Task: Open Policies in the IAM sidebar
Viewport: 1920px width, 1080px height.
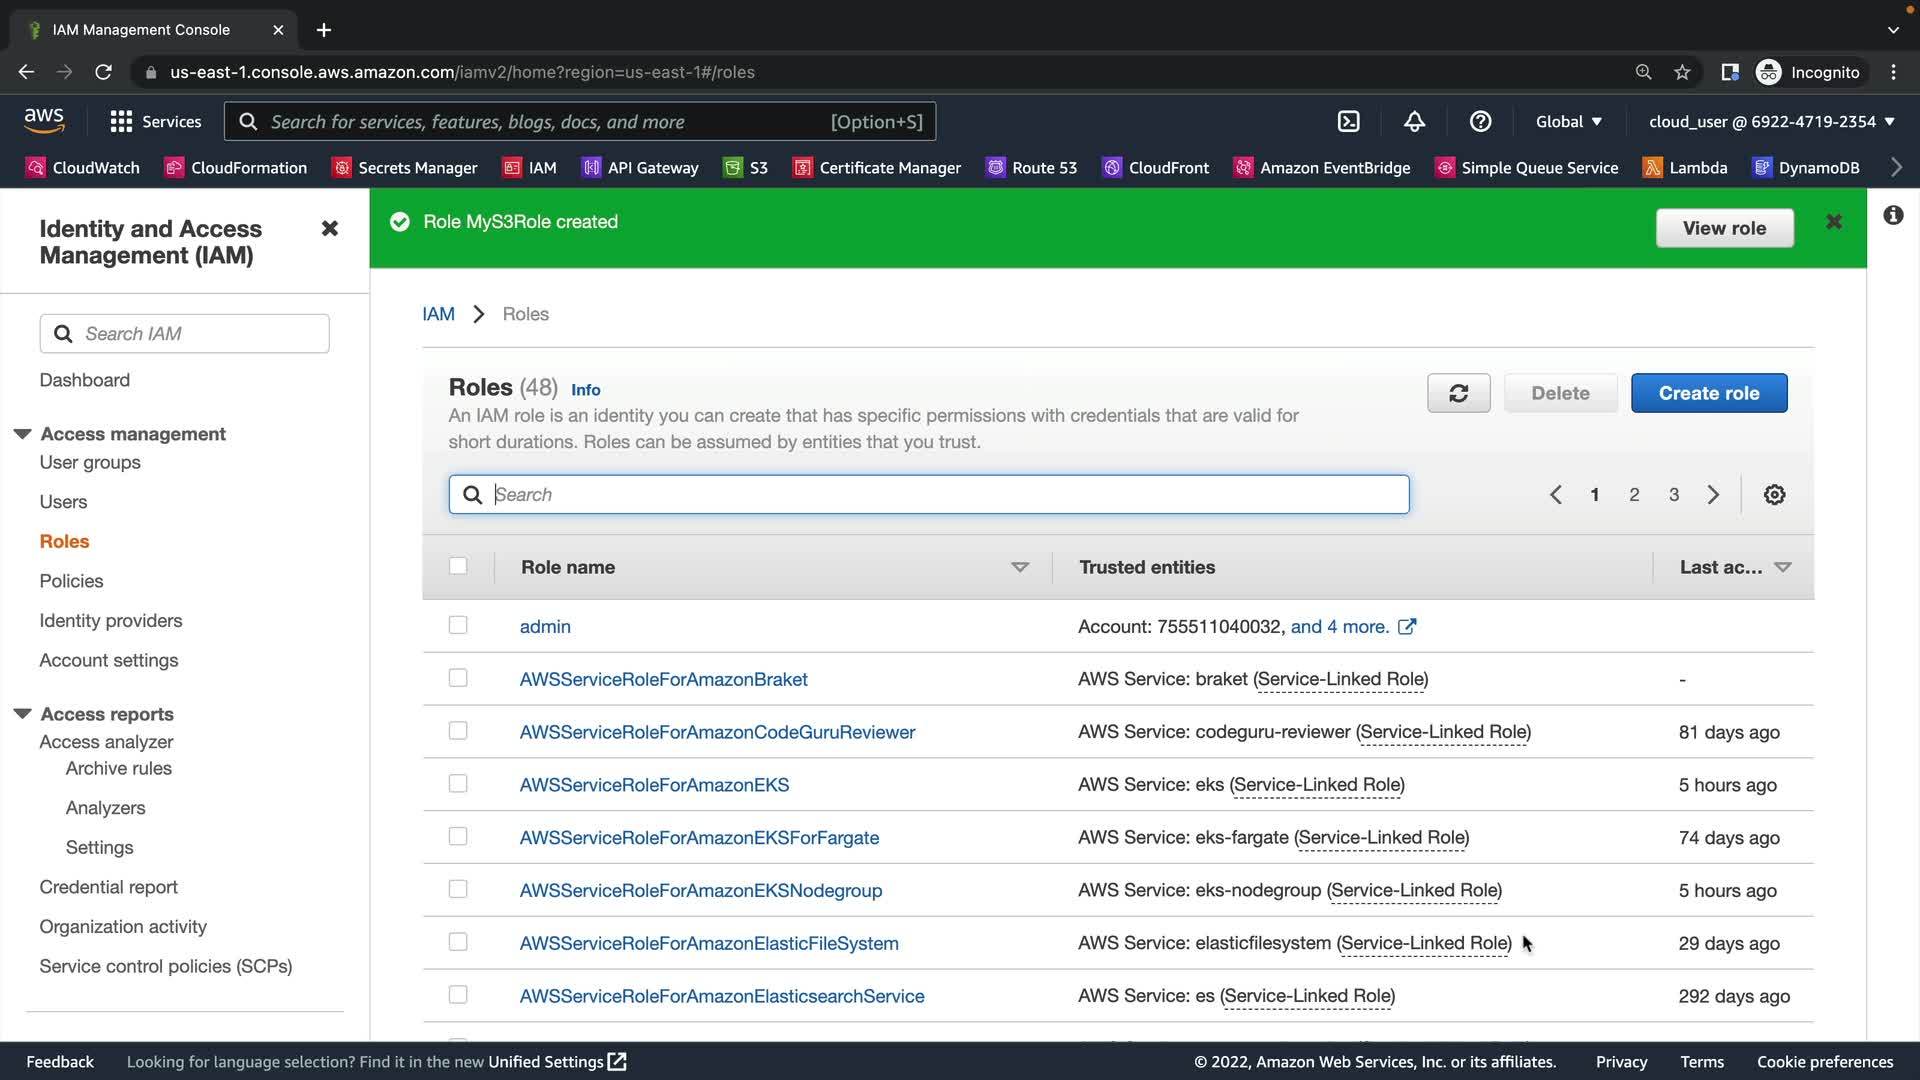Action: 71,581
